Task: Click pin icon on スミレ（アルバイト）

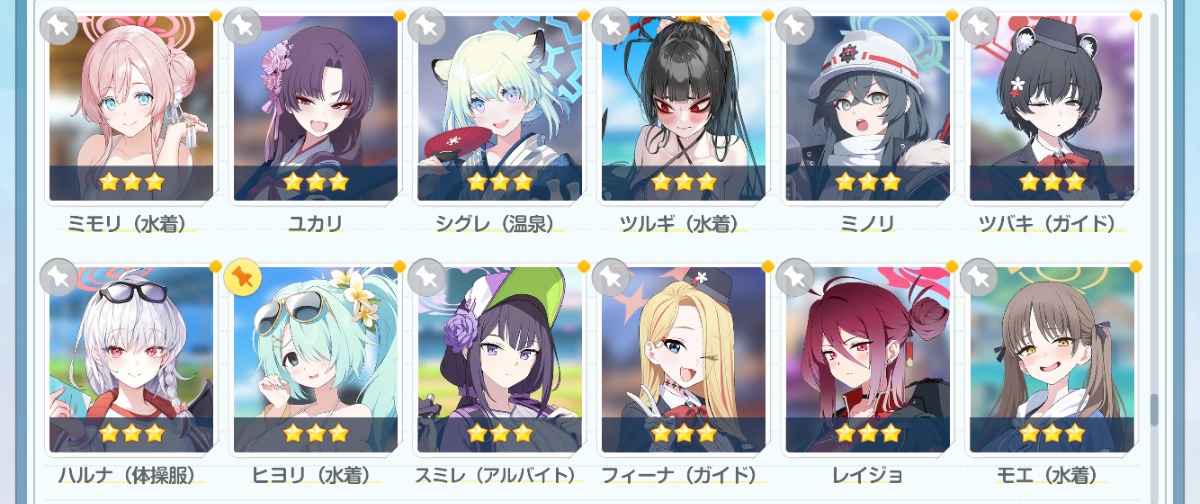Action: [427, 277]
